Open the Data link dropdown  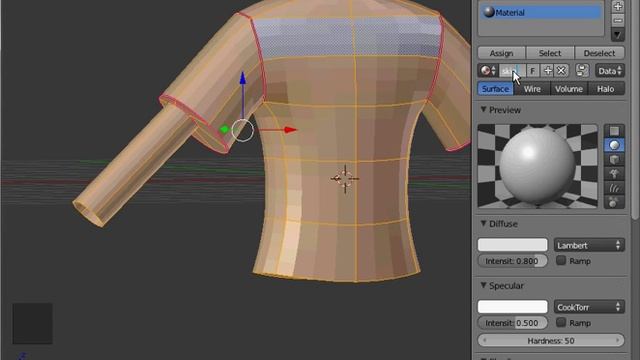pyautogui.click(x=610, y=71)
